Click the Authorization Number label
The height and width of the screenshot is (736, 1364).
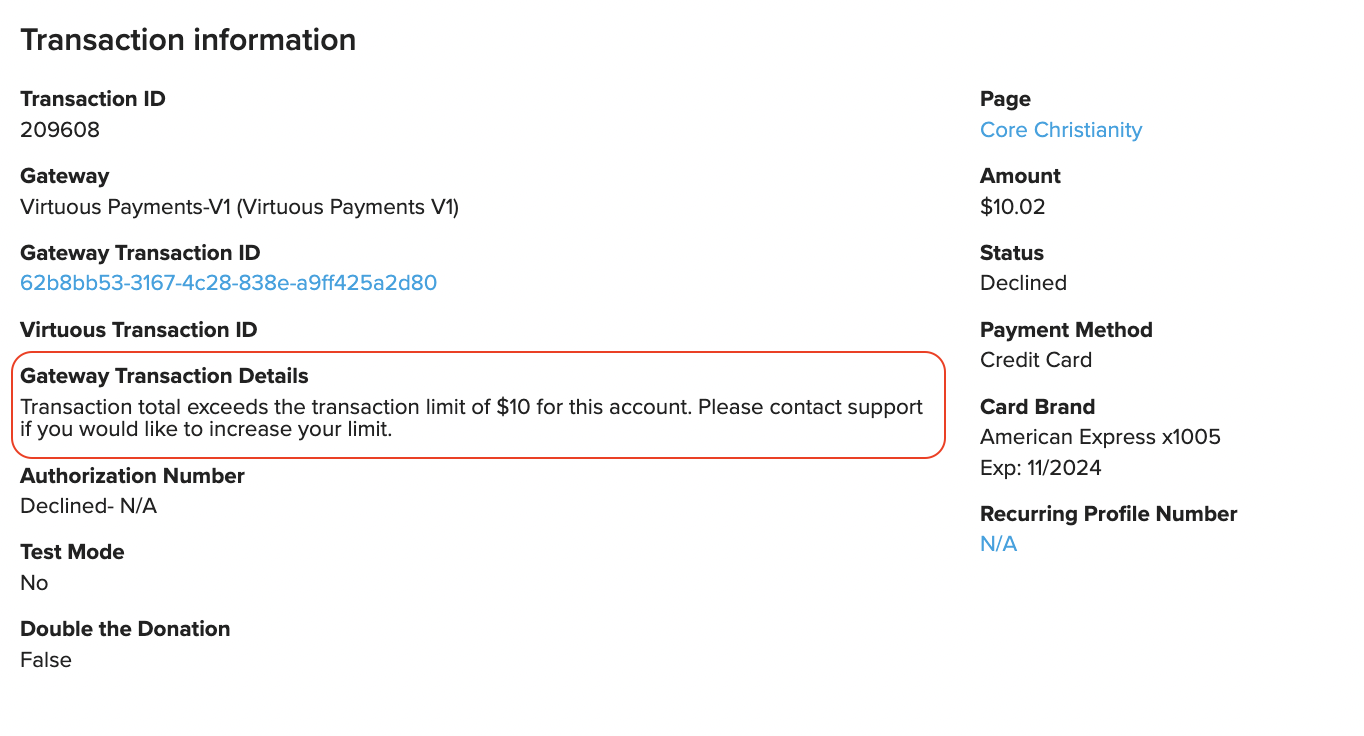(132, 476)
